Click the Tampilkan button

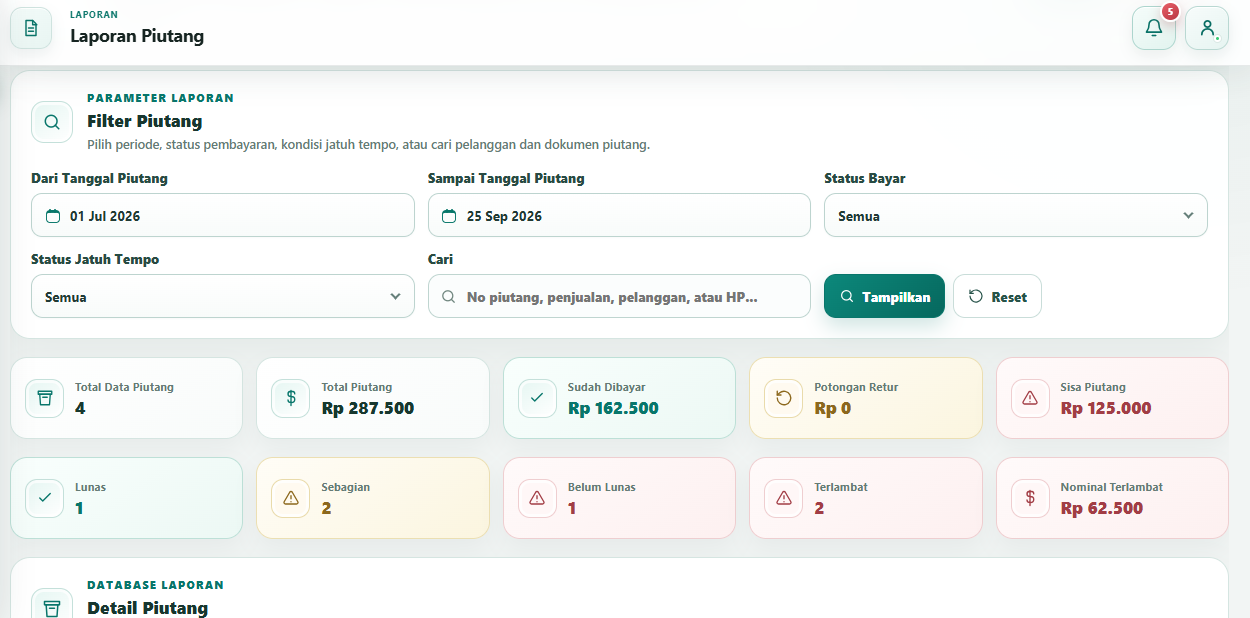(884, 296)
